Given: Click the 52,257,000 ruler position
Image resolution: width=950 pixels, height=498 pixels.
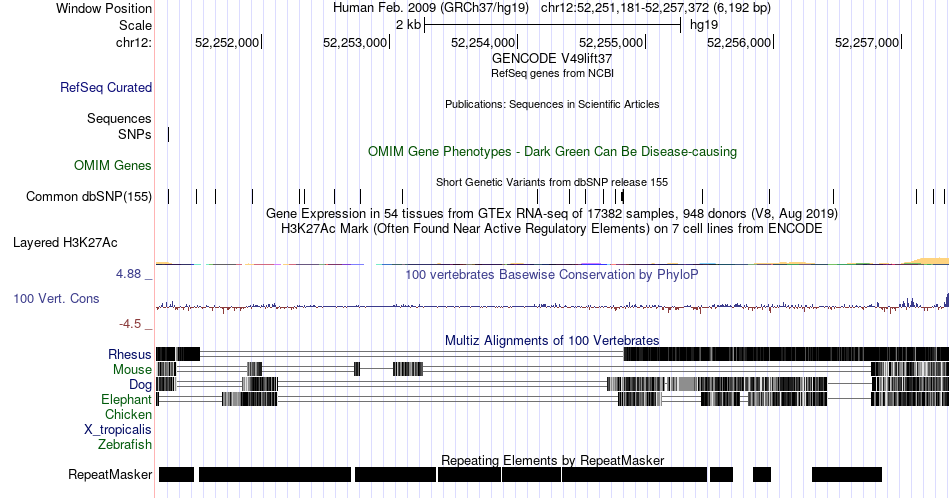Looking at the screenshot, I should point(867,42).
